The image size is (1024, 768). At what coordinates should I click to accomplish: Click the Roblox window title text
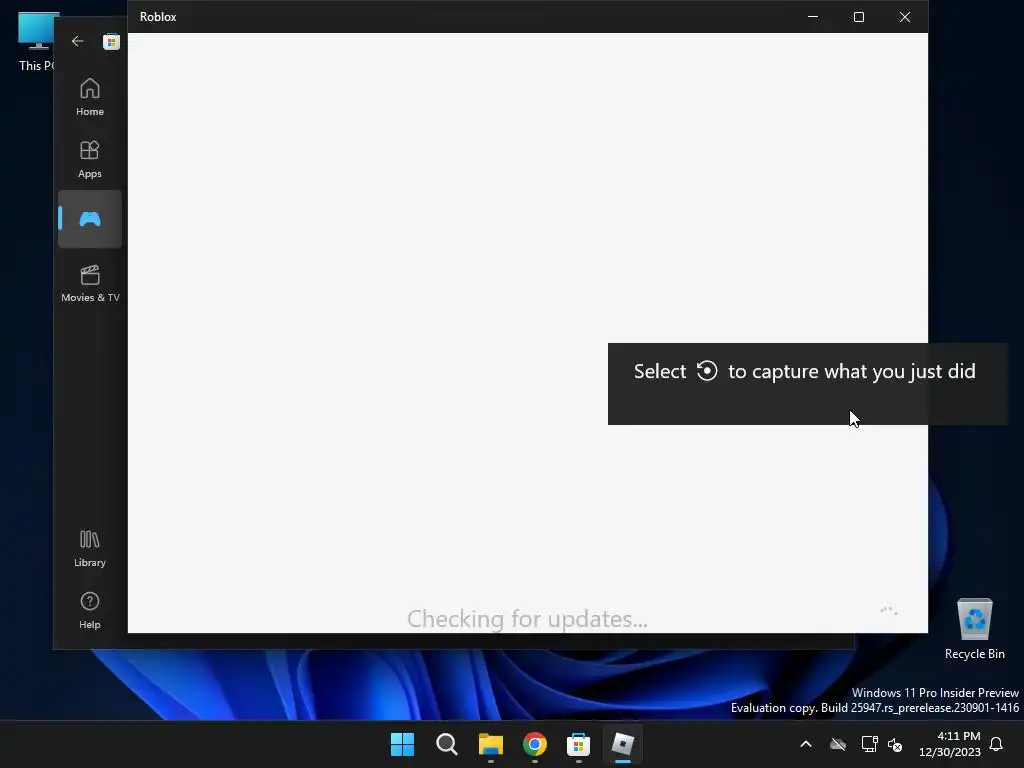tap(158, 17)
